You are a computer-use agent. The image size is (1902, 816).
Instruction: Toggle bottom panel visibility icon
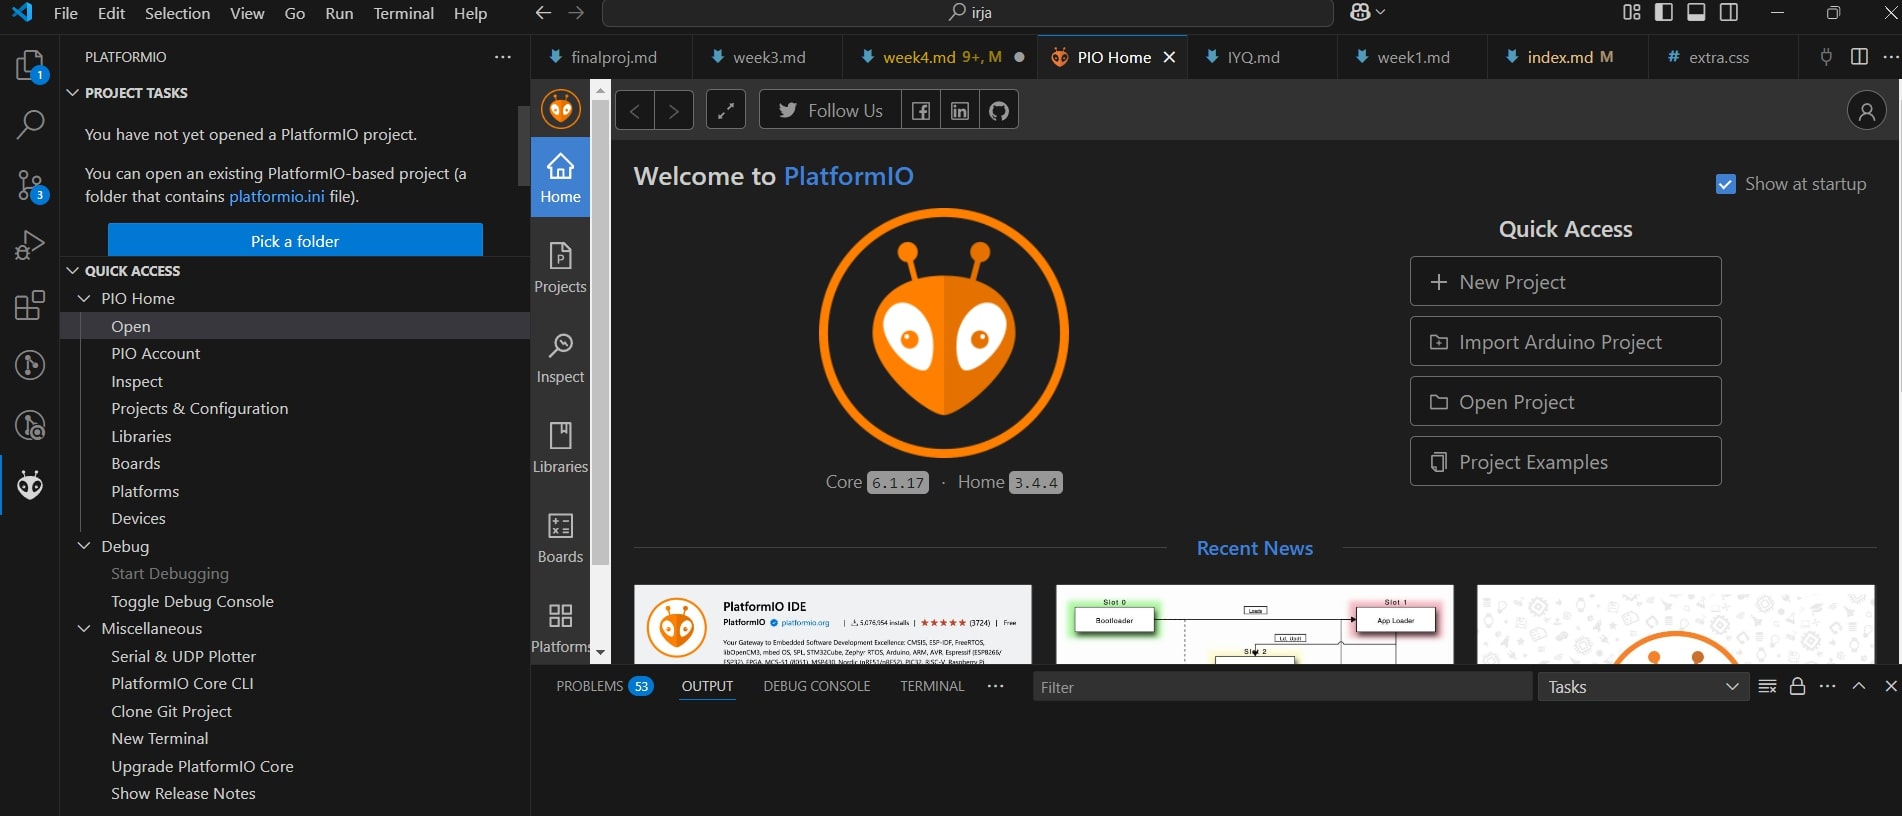[1696, 13]
